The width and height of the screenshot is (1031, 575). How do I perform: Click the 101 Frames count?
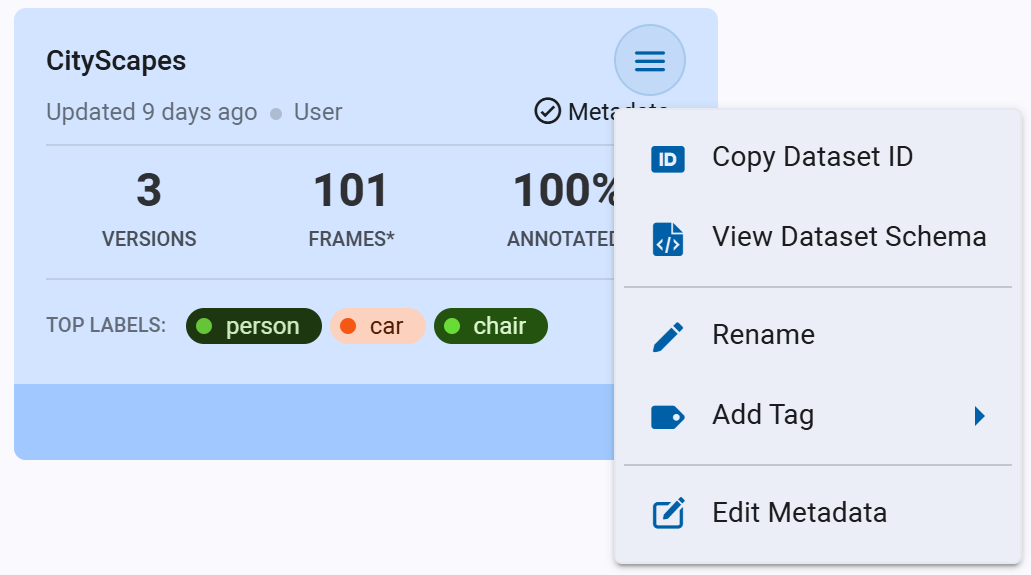[x=351, y=192]
